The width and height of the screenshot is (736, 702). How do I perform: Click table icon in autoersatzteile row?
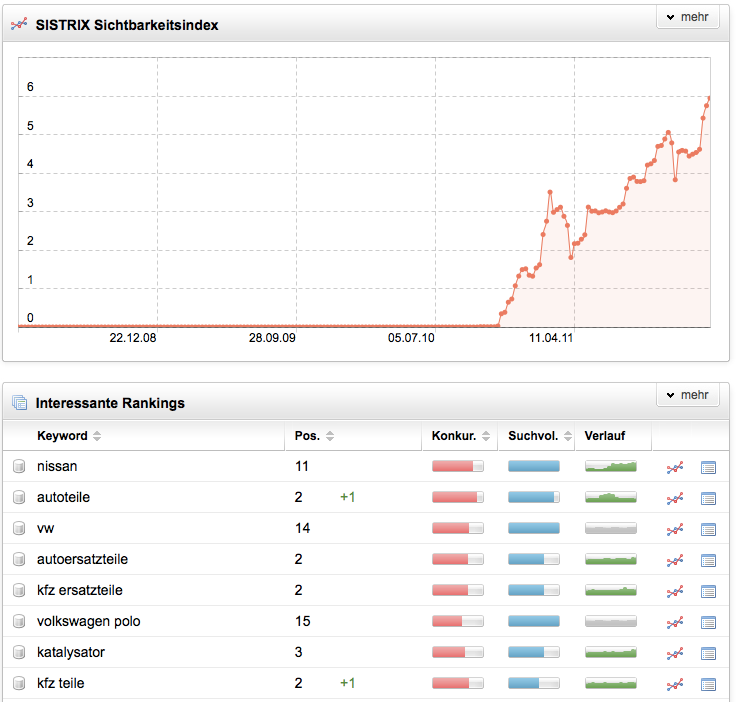pyautogui.click(x=708, y=560)
